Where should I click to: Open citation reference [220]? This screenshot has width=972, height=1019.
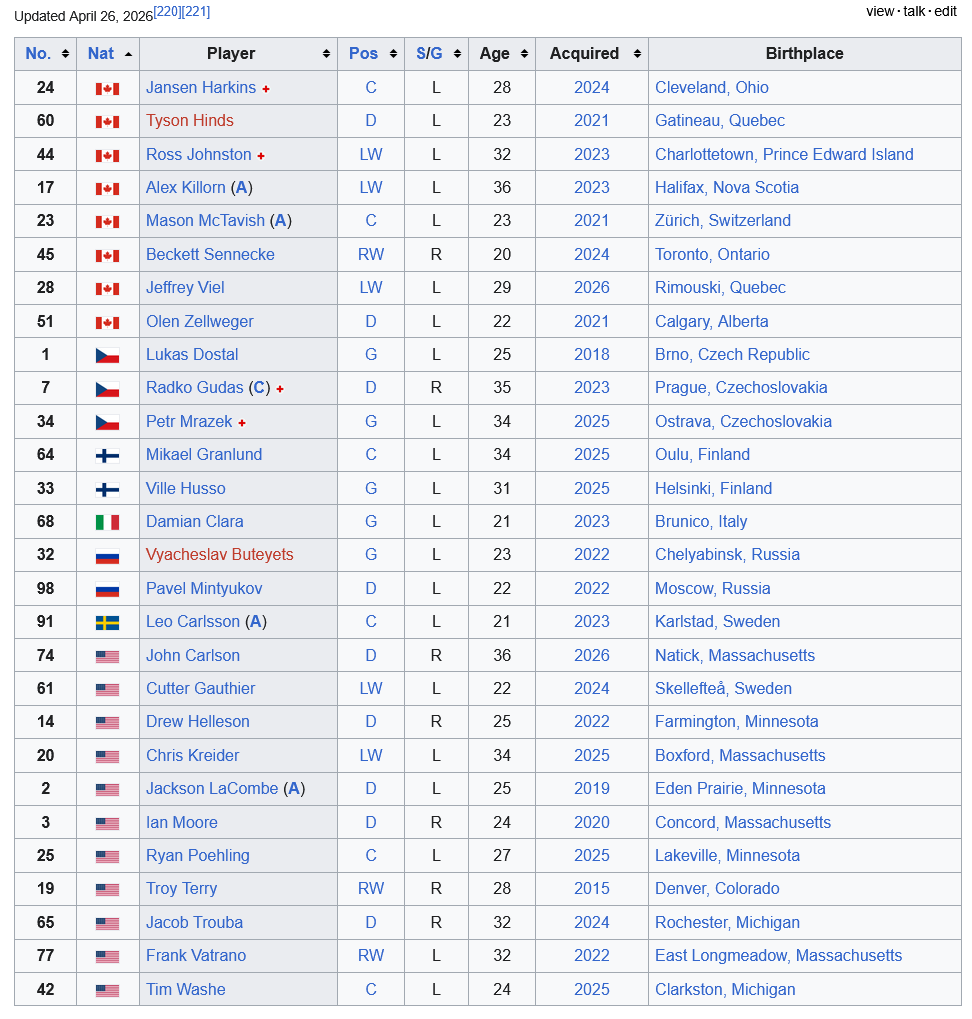(167, 12)
